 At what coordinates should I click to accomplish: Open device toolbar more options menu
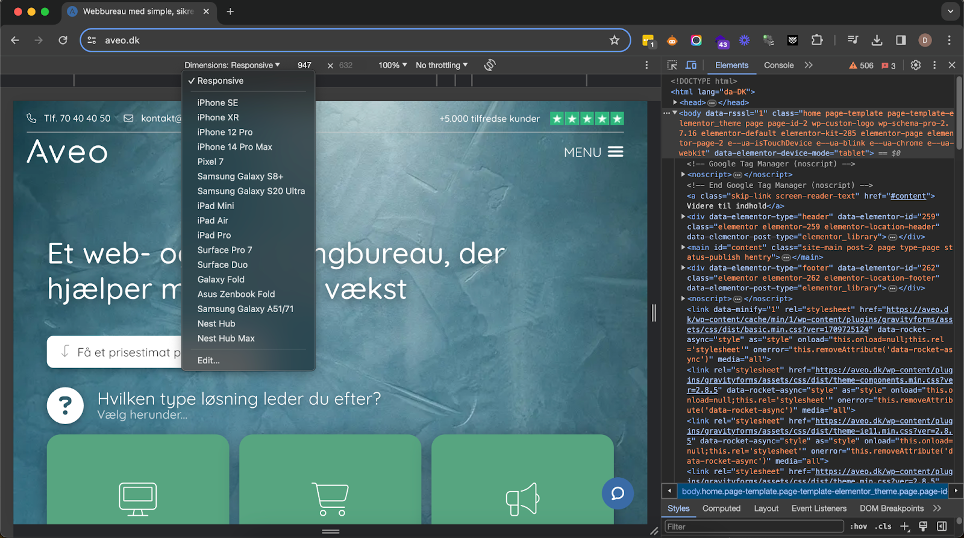[646, 65]
